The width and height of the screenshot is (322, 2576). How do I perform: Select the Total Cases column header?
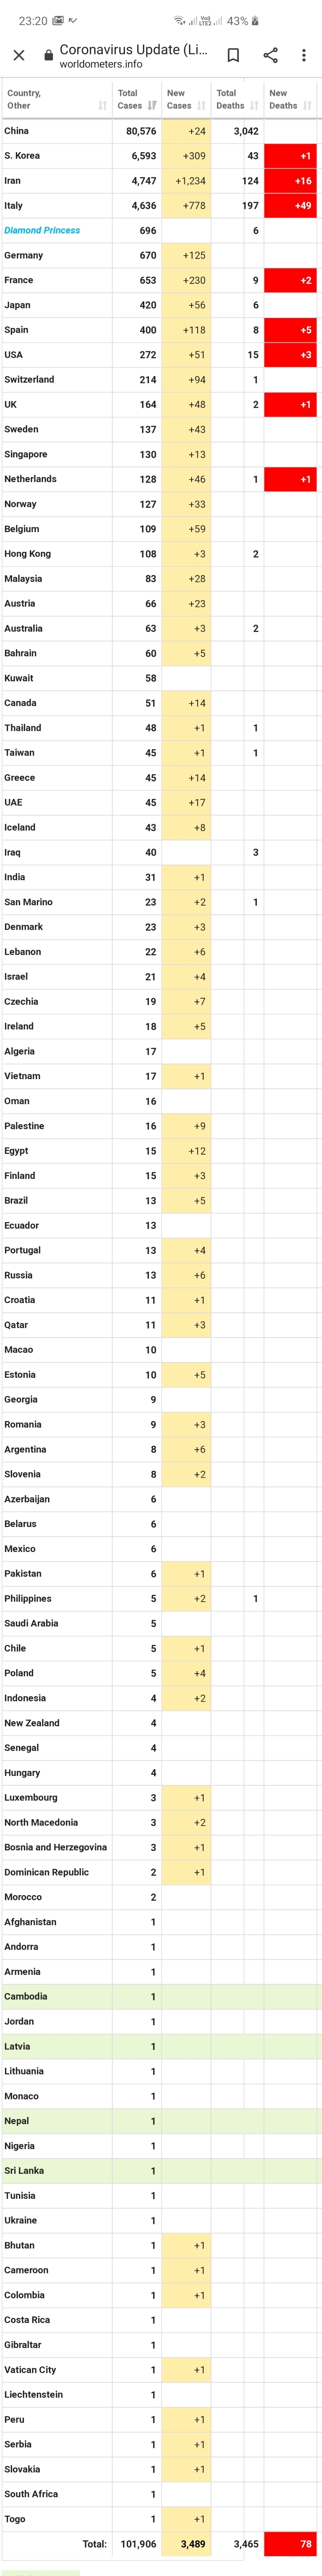(x=129, y=99)
